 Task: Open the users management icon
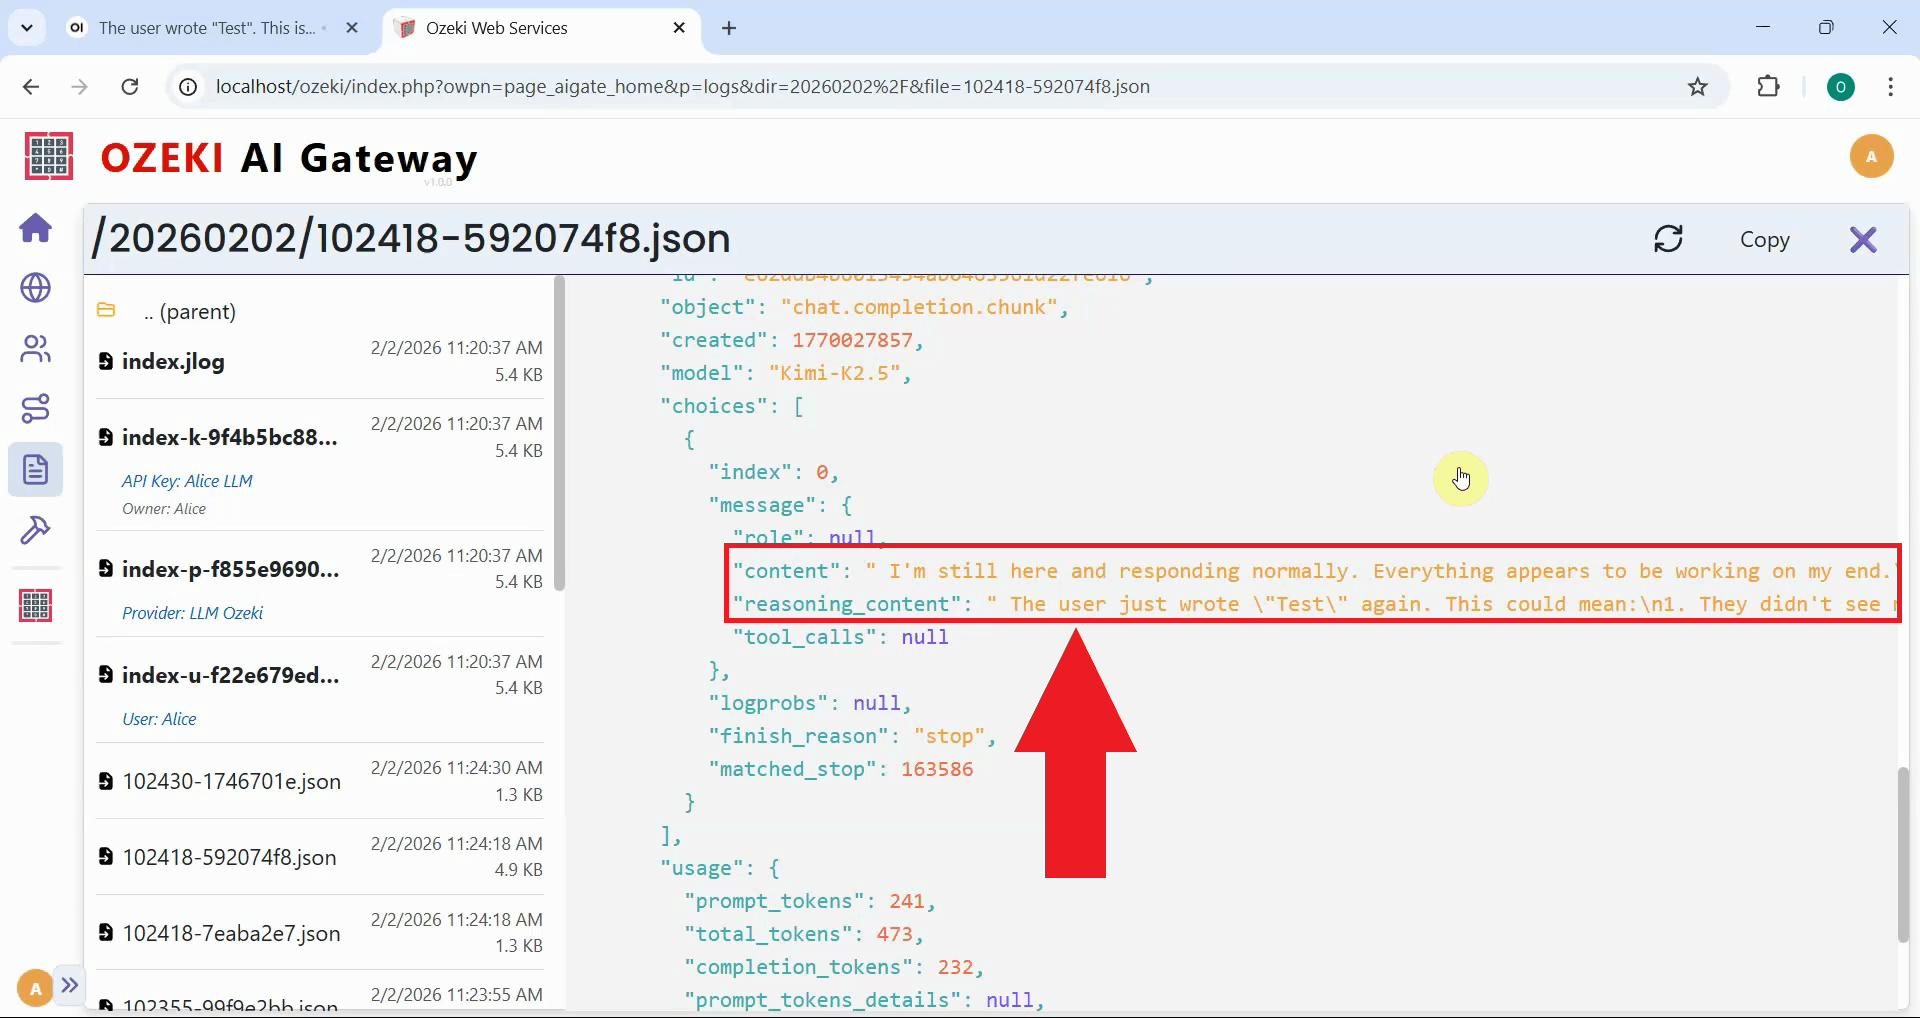[35, 348]
